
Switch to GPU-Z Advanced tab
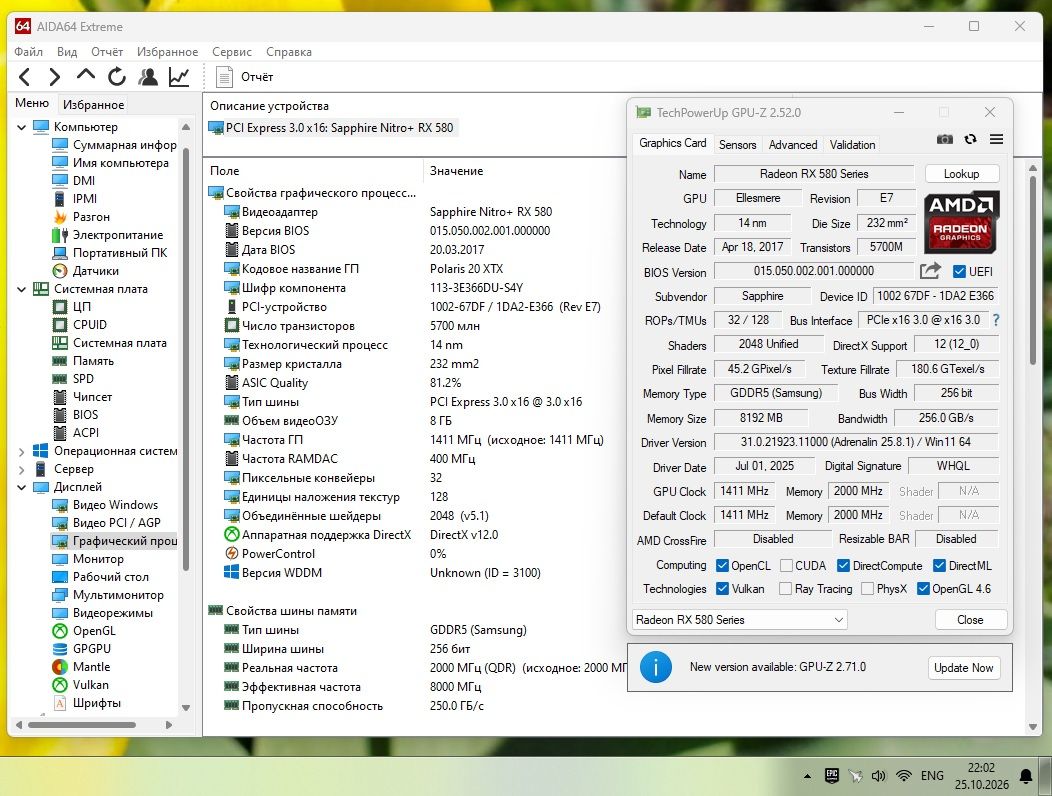[793, 144]
